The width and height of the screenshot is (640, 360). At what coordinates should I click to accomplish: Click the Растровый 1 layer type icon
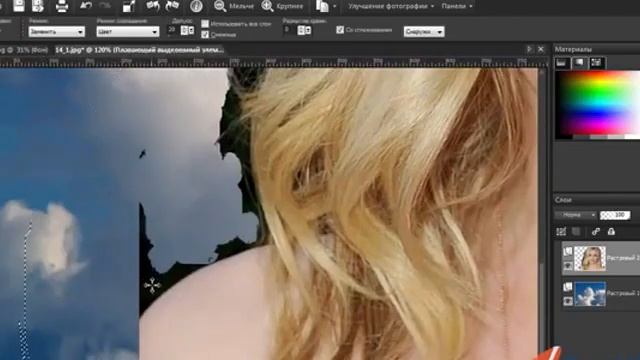click(x=568, y=287)
